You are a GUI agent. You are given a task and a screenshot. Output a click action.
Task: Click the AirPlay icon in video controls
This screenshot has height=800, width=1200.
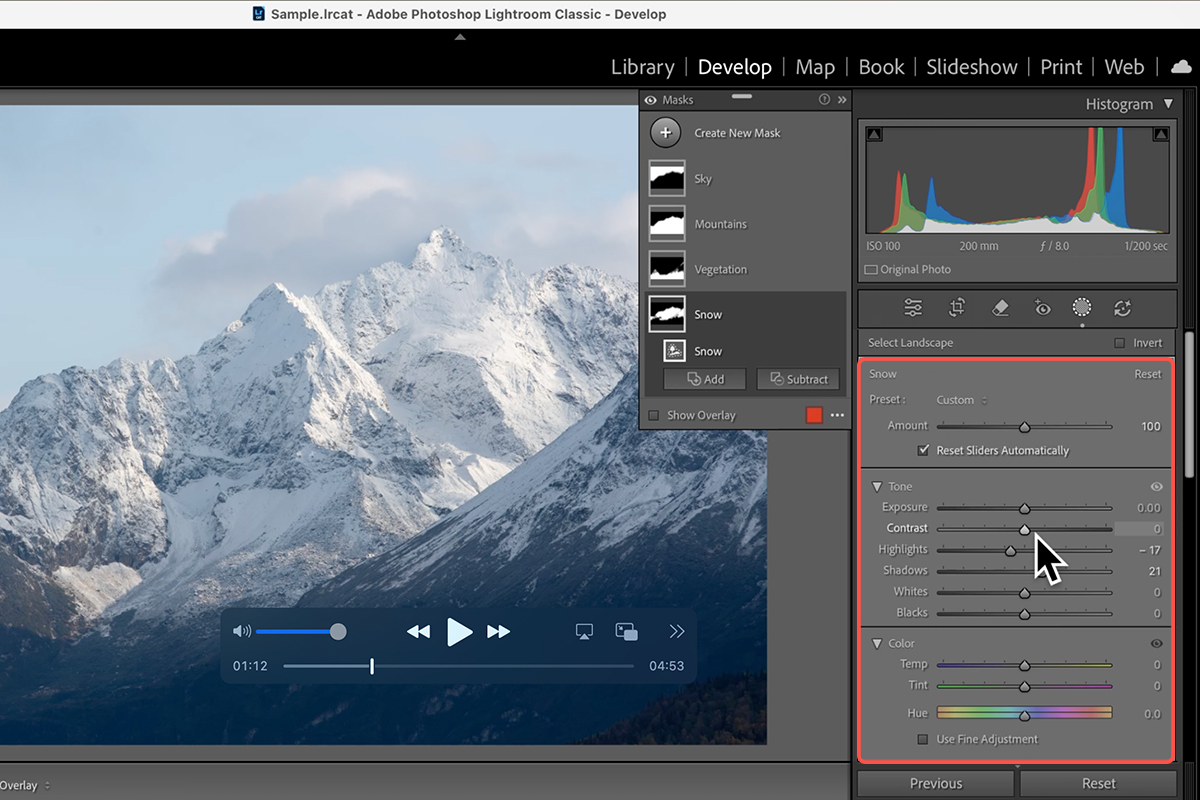585,631
